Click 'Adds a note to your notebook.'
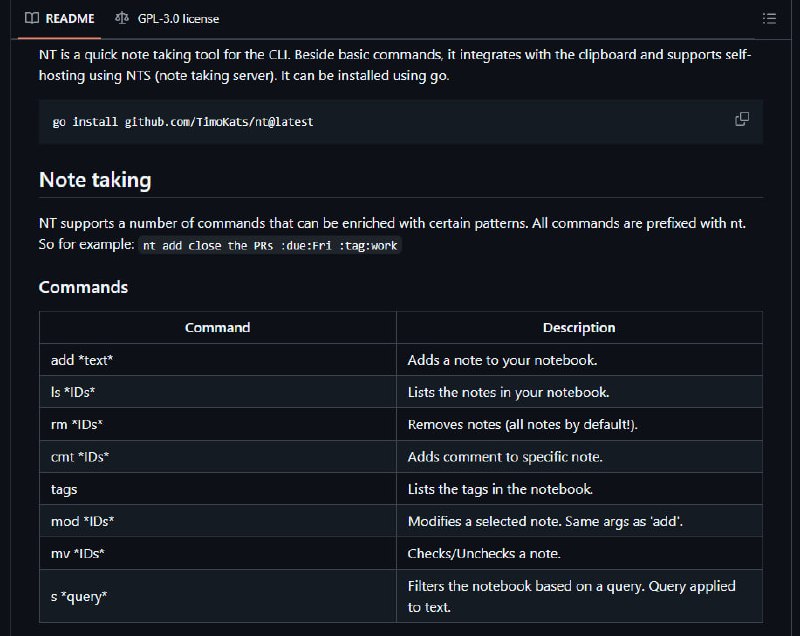The width and height of the screenshot is (800, 636). 502,360
